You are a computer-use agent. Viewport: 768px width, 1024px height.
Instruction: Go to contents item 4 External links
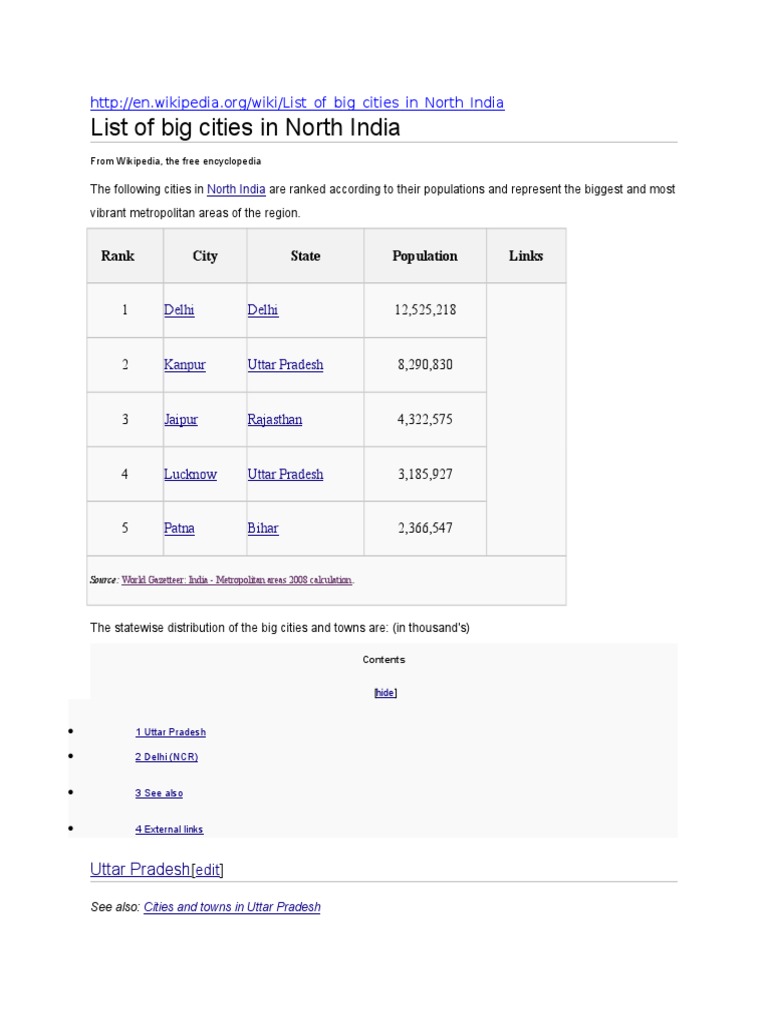tap(169, 829)
